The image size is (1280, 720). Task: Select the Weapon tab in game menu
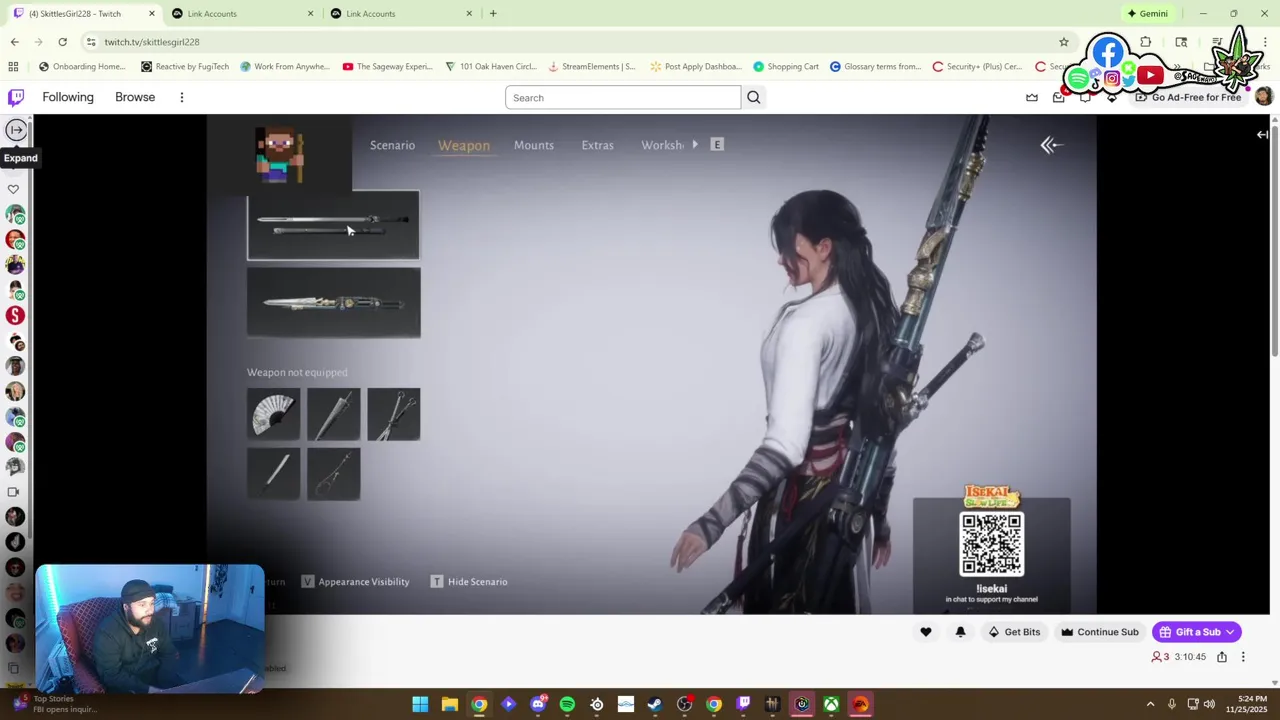tap(464, 145)
